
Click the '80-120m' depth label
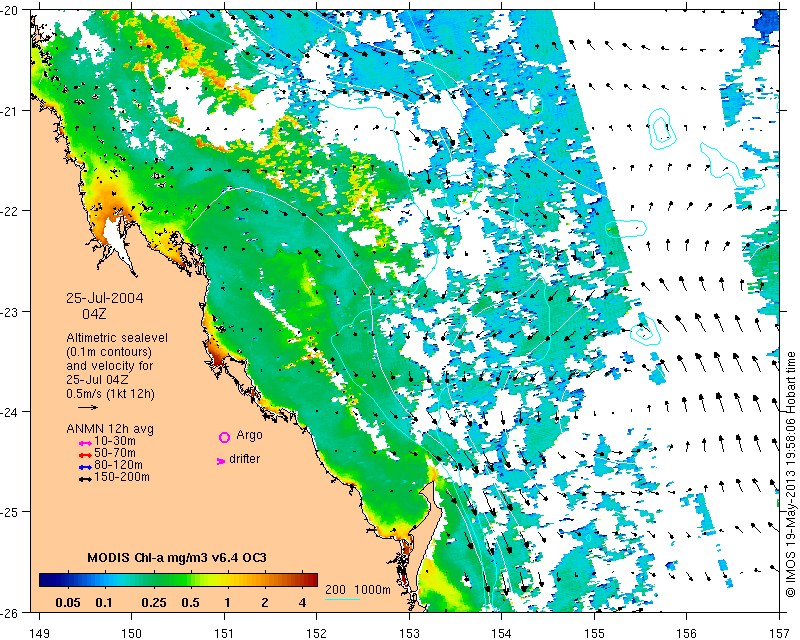point(118,465)
